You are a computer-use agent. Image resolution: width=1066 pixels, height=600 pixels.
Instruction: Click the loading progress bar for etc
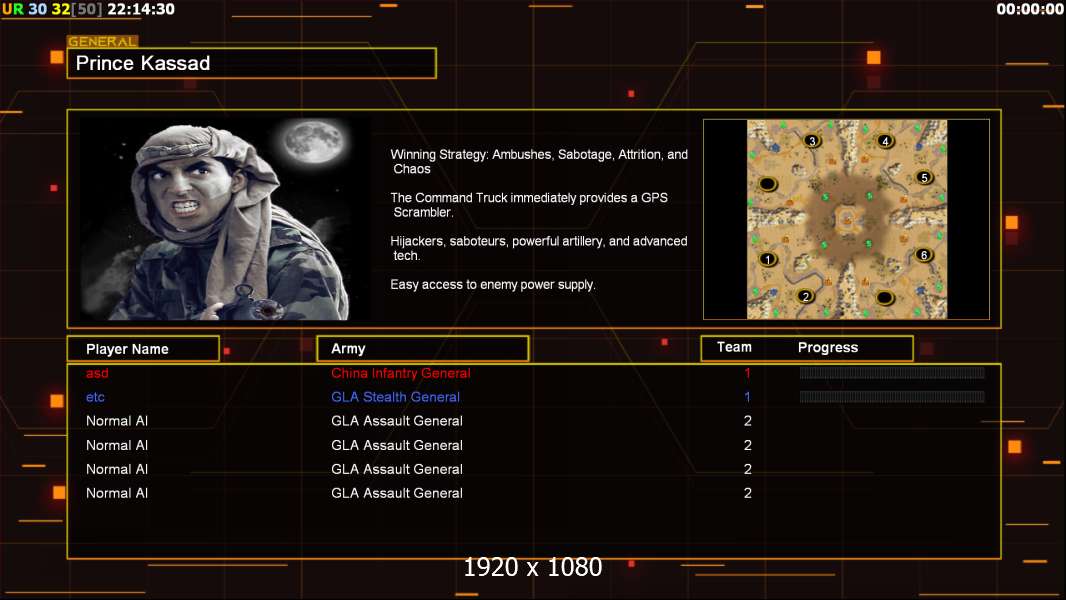(x=892, y=397)
